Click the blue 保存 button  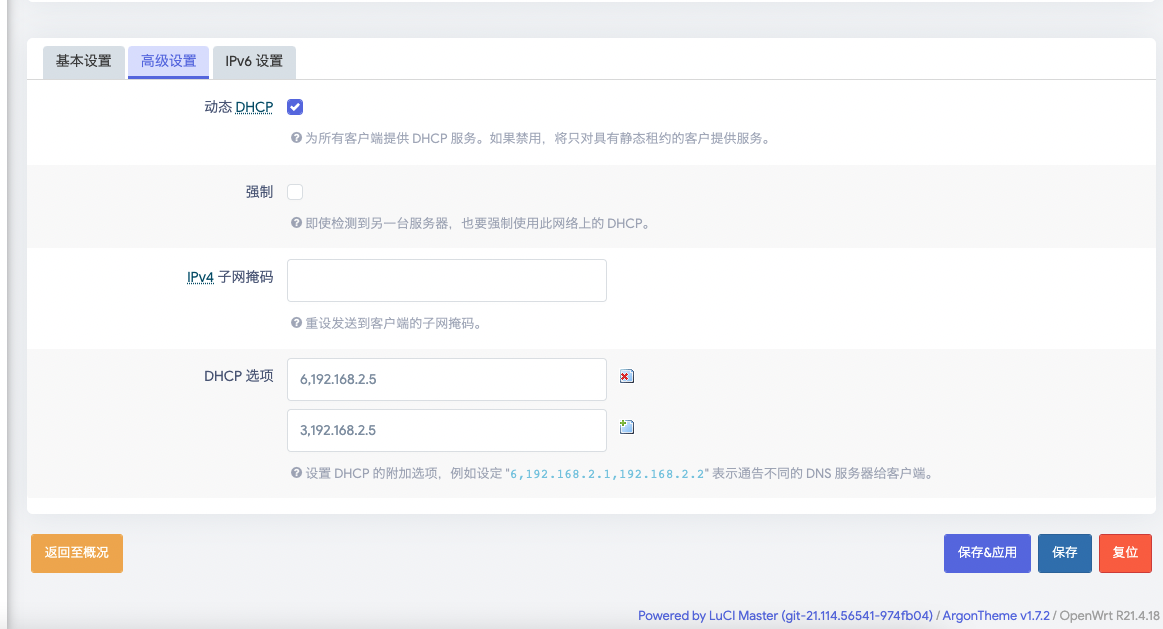tap(1064, 553)
